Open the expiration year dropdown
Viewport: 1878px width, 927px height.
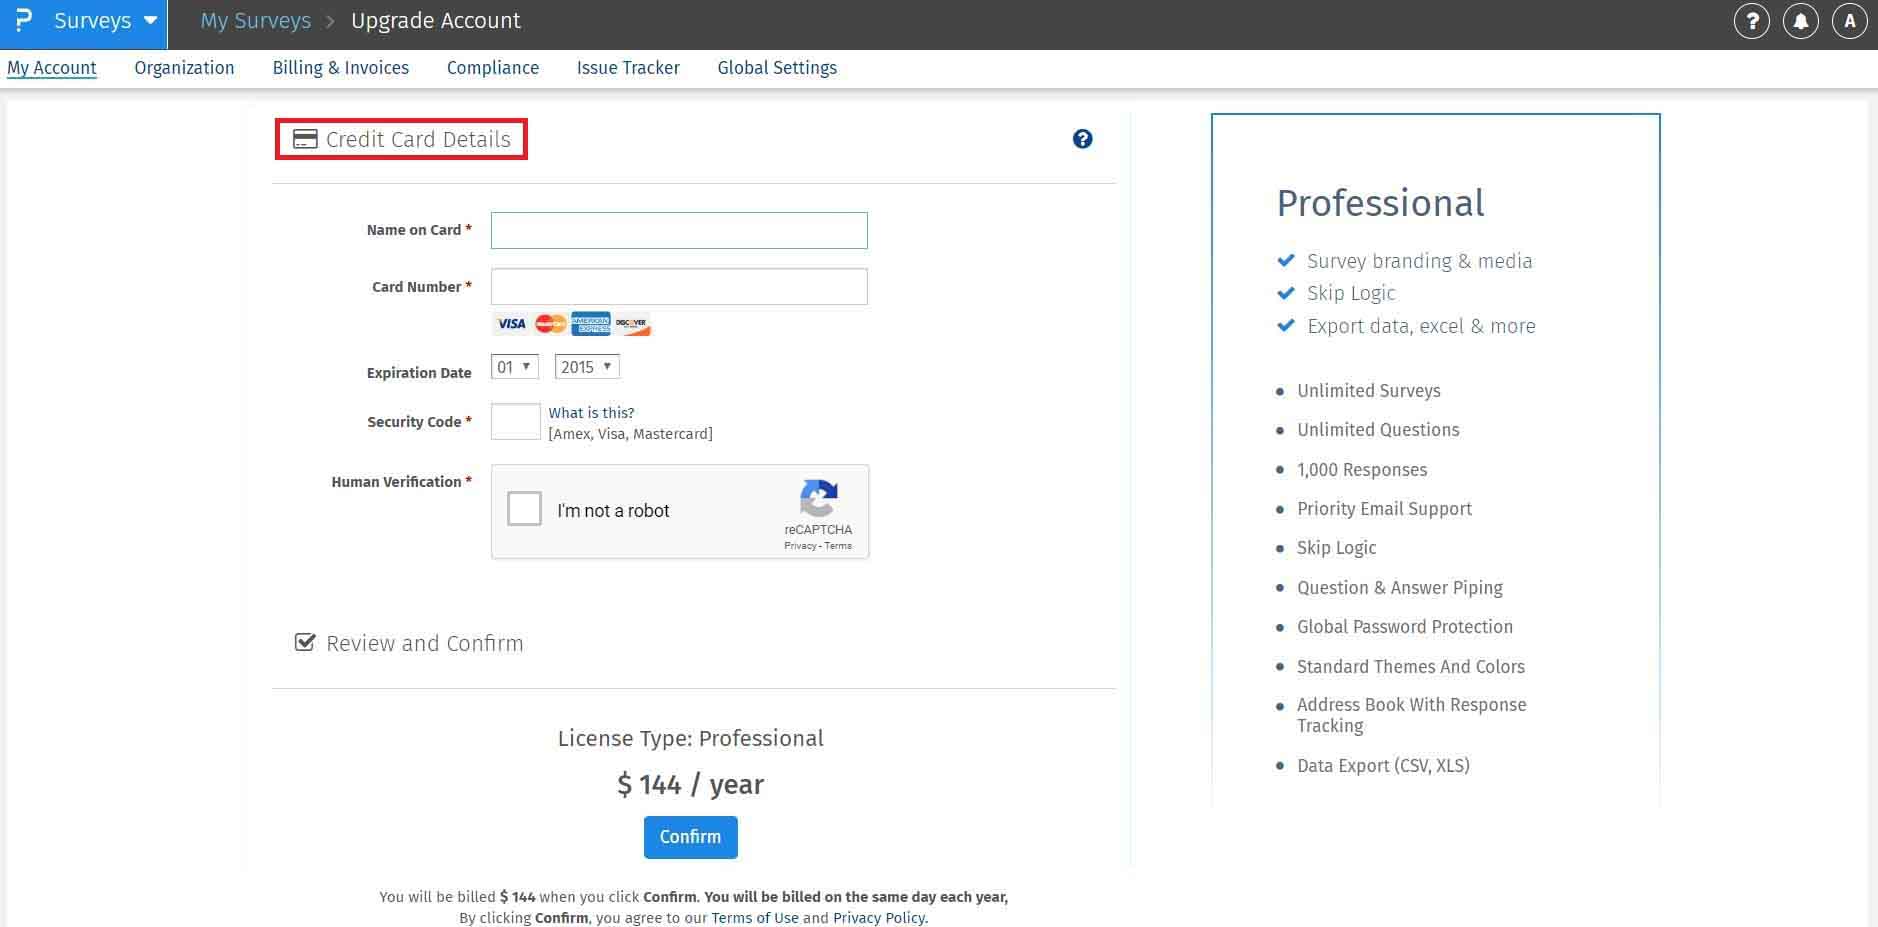[587, 367]
